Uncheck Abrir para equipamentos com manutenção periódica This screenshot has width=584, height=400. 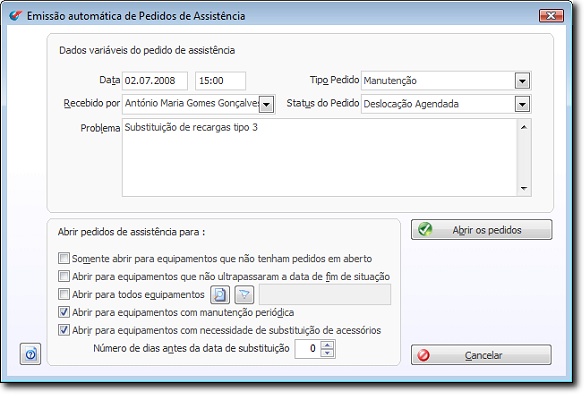coord(64,312)
